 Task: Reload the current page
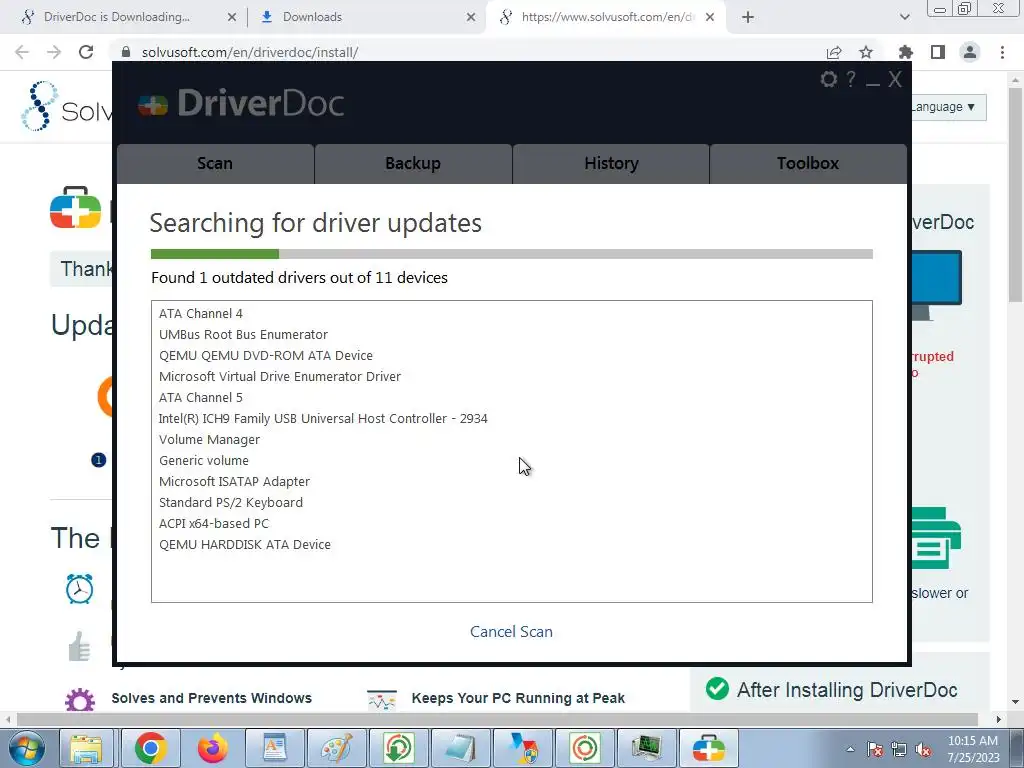[86, 52]
